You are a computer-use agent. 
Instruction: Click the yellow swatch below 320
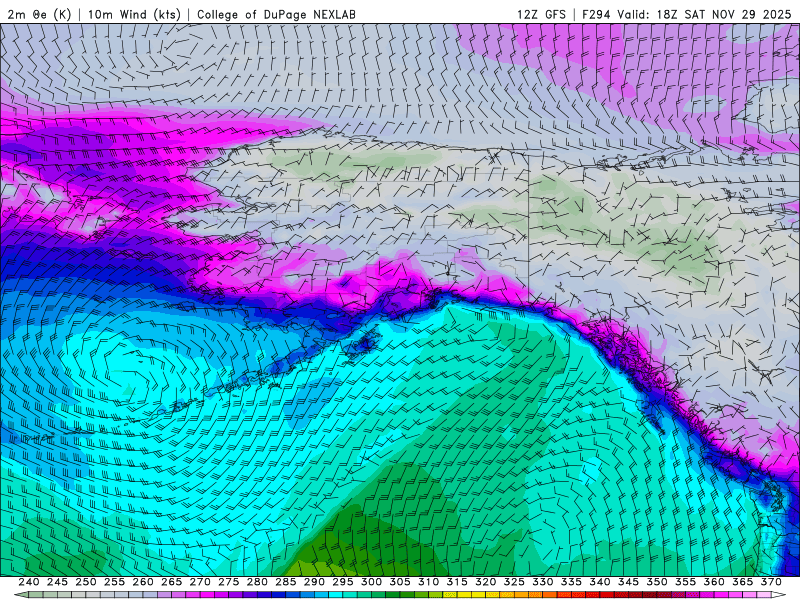click(x=479, y=595)
